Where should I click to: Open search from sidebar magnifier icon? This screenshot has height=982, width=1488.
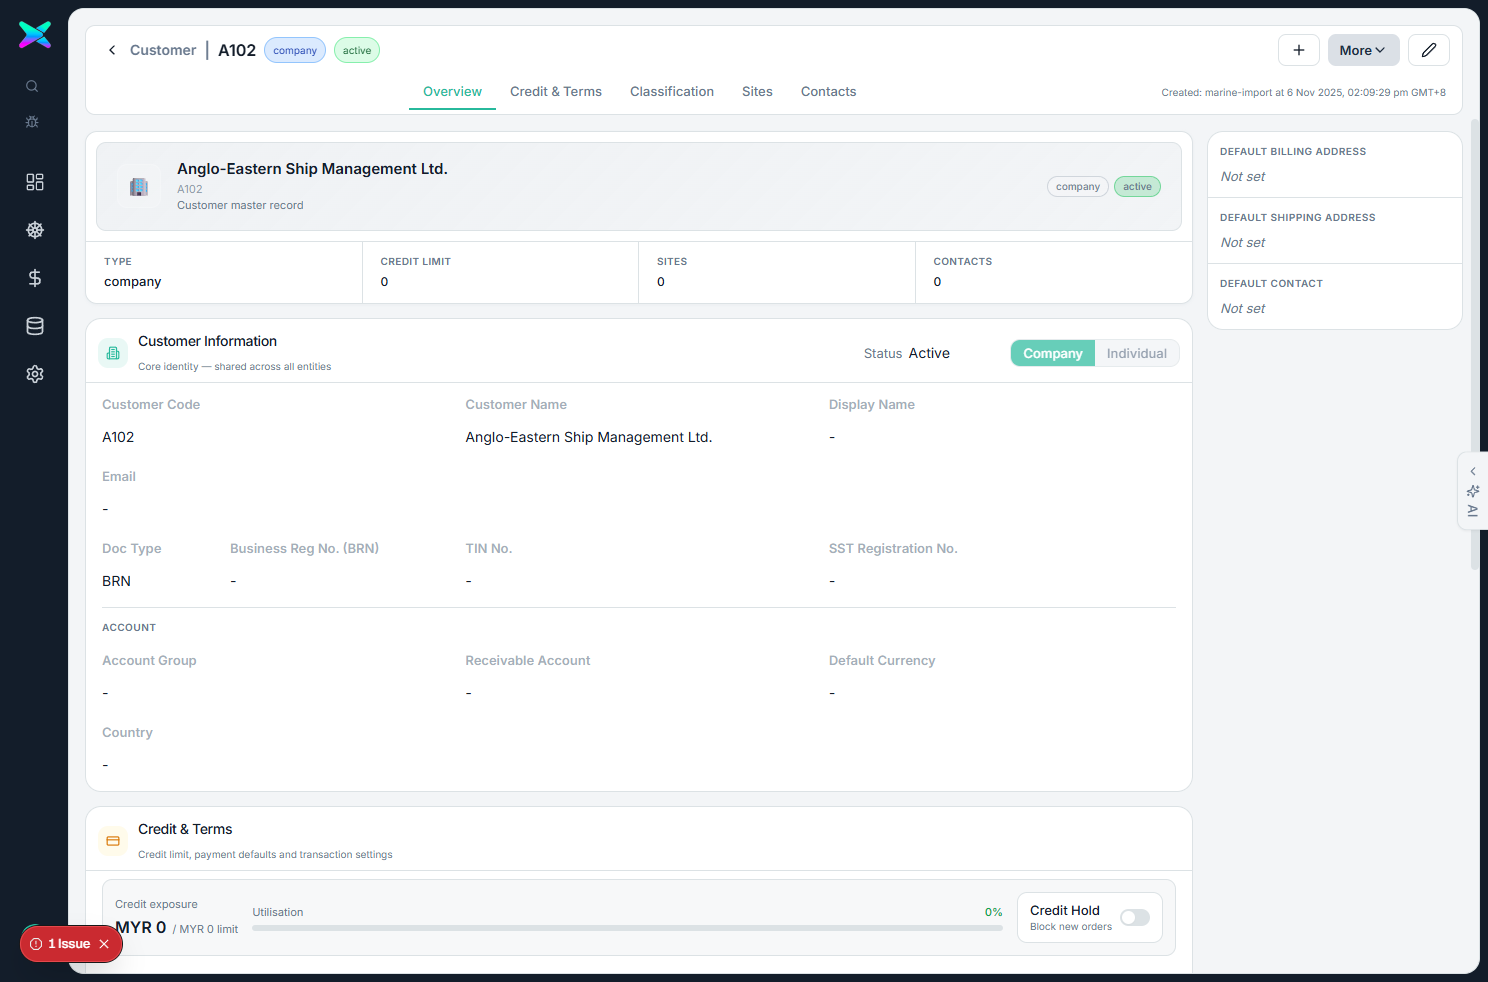[32, 86]
